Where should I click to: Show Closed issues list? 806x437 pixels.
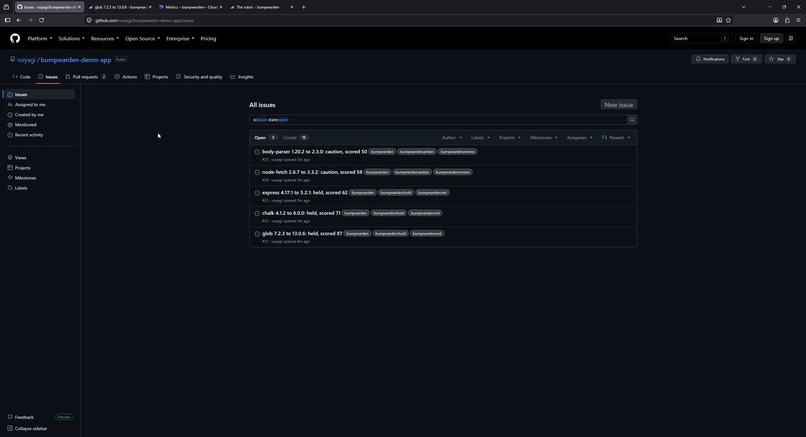pyautogui.click(x=295, y=138)
